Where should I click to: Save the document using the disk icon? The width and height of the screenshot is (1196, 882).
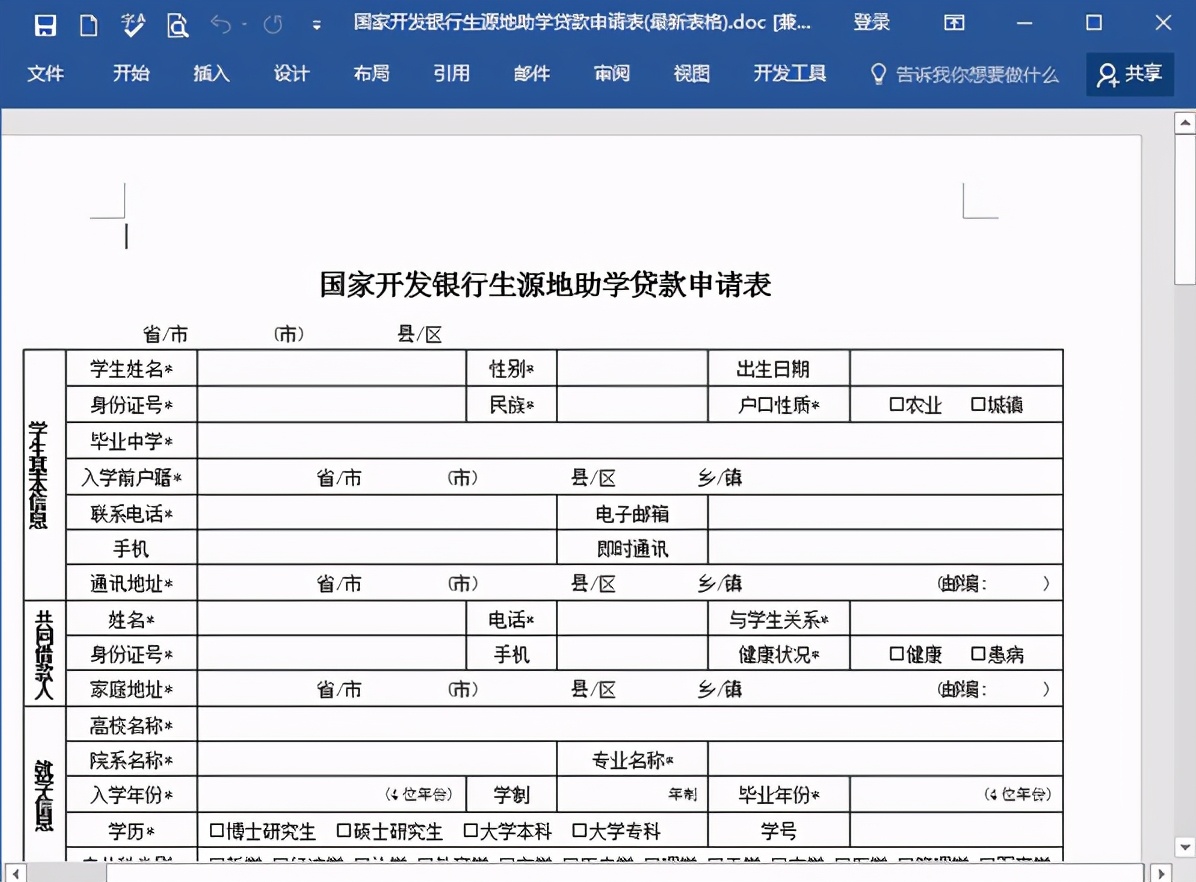coord(46,25)
